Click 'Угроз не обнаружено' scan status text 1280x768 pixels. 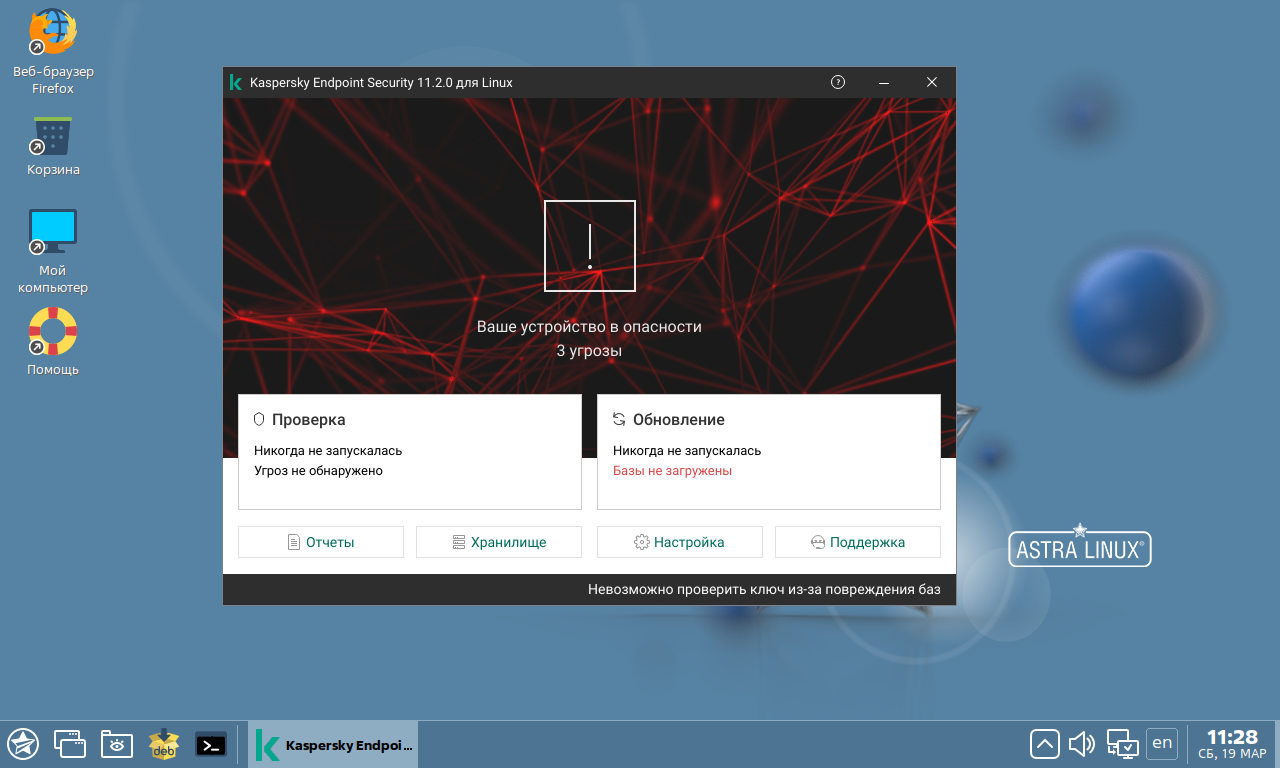(x=318, y=471)
